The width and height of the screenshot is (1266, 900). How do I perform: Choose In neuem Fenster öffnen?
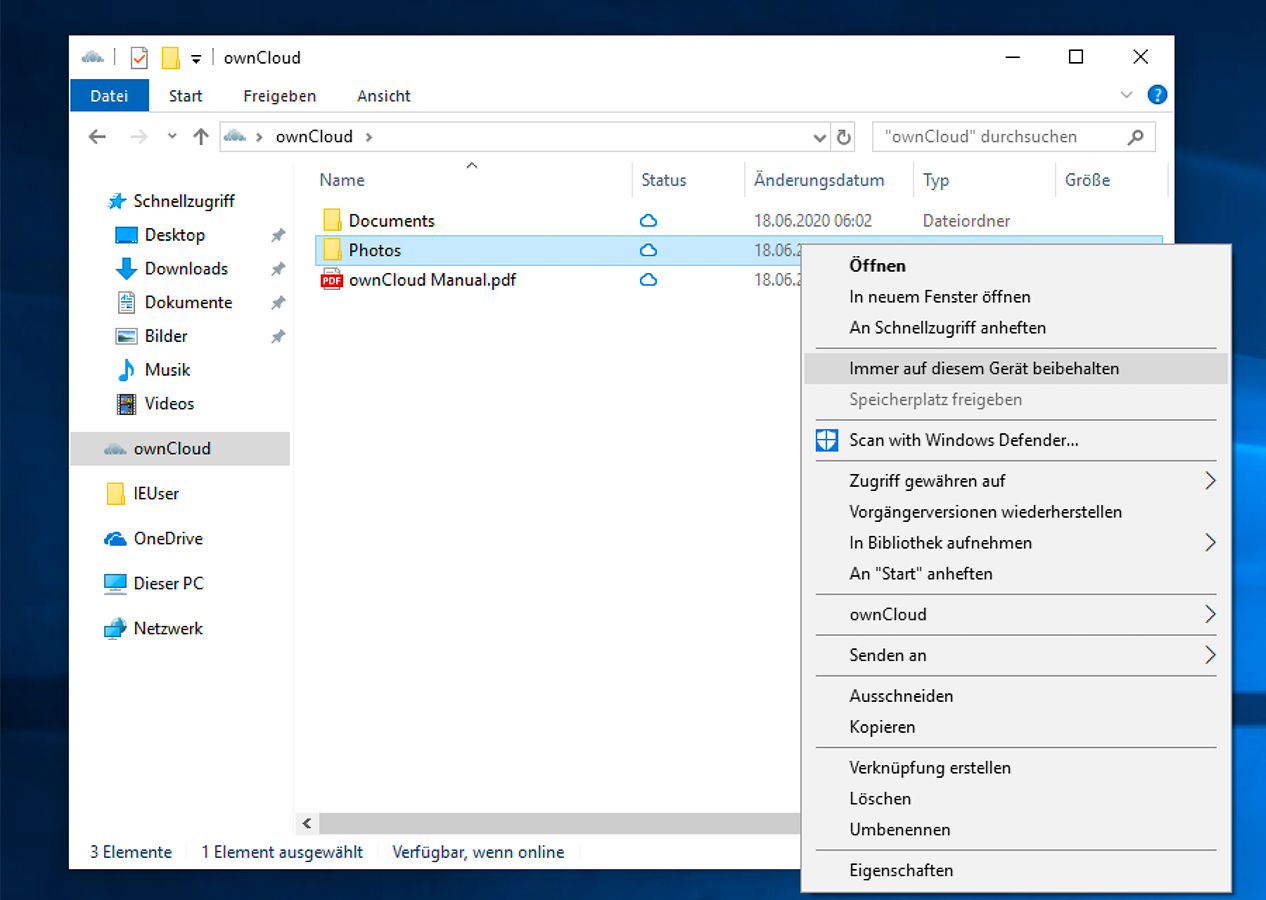pos(1016,297)
